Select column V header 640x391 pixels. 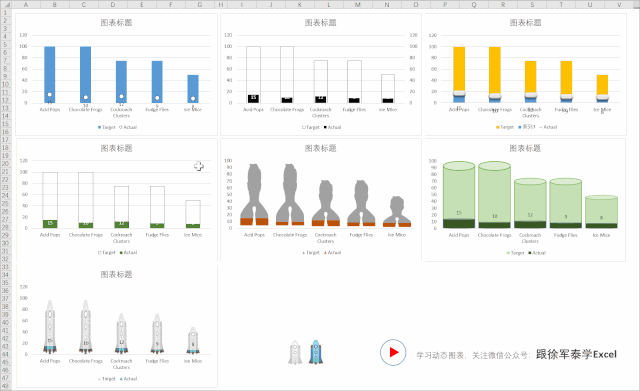(619, 5)
